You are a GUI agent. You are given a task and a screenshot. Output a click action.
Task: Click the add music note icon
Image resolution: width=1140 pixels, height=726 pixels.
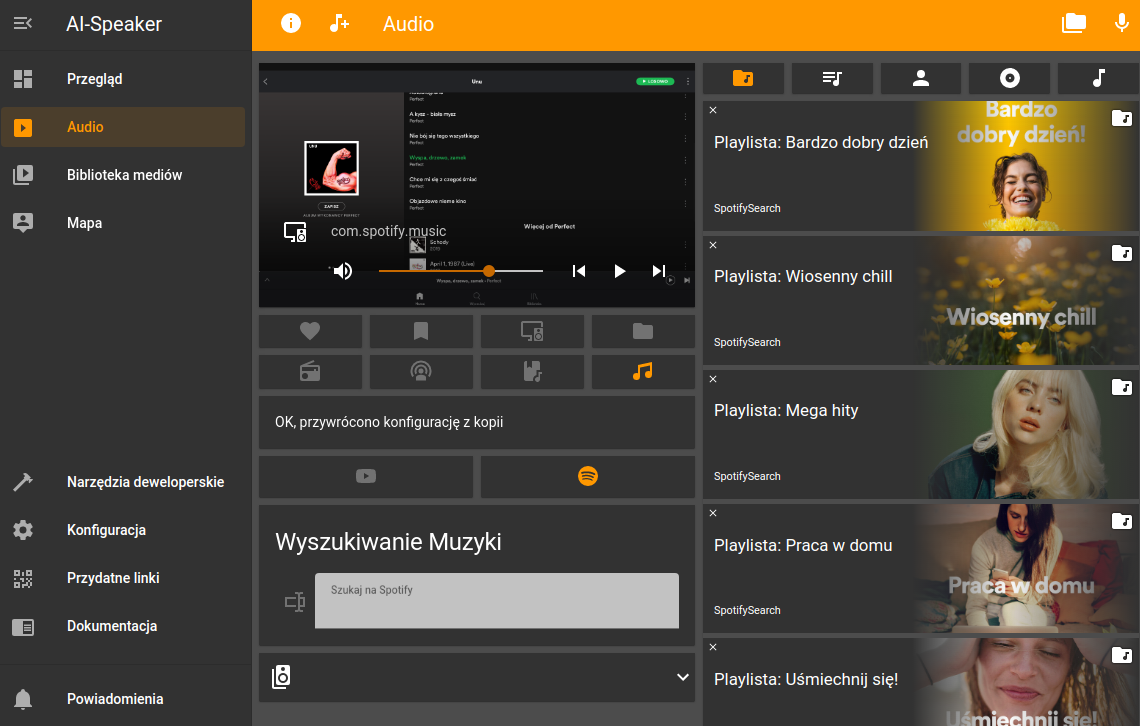339,23
